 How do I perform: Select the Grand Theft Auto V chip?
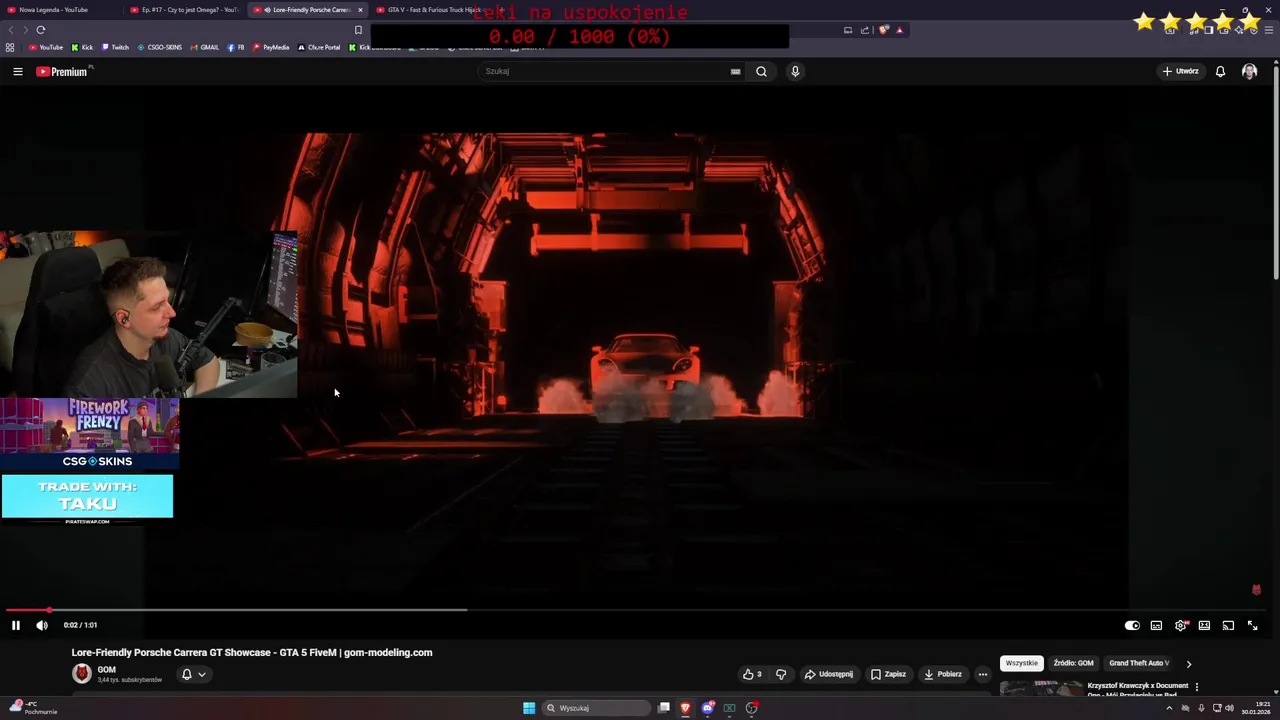click(1139, 663)
